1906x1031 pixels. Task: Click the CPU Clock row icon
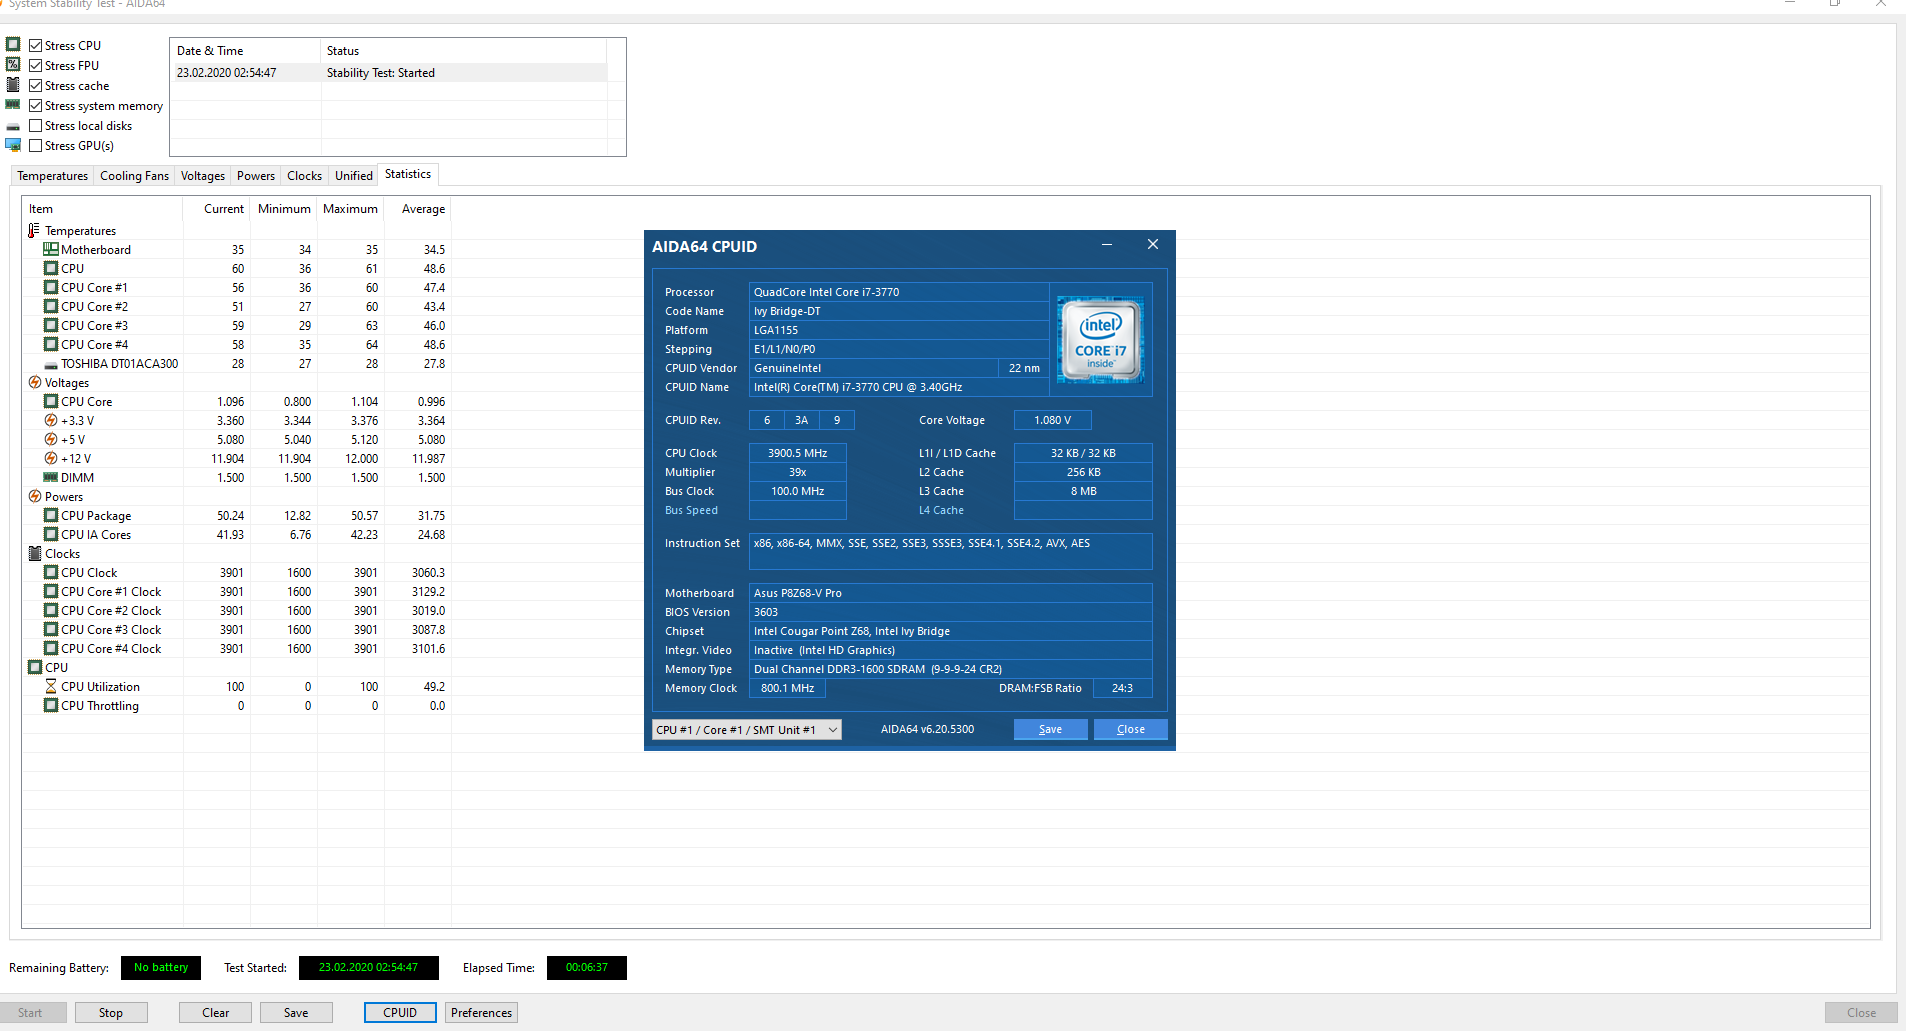(x=51, y=572)
